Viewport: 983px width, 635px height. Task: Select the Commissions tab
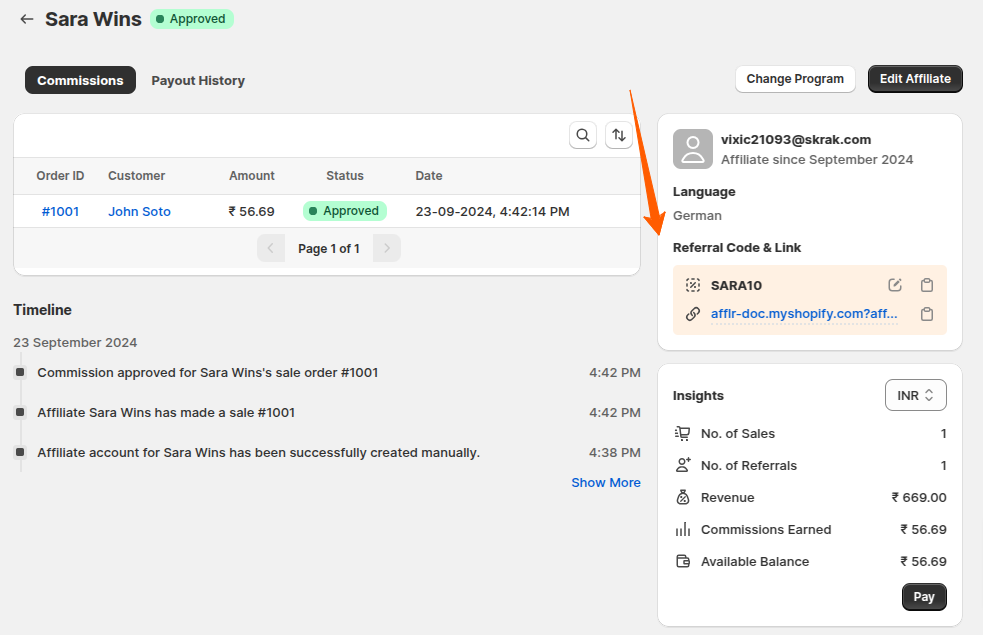tap(80, 80)
